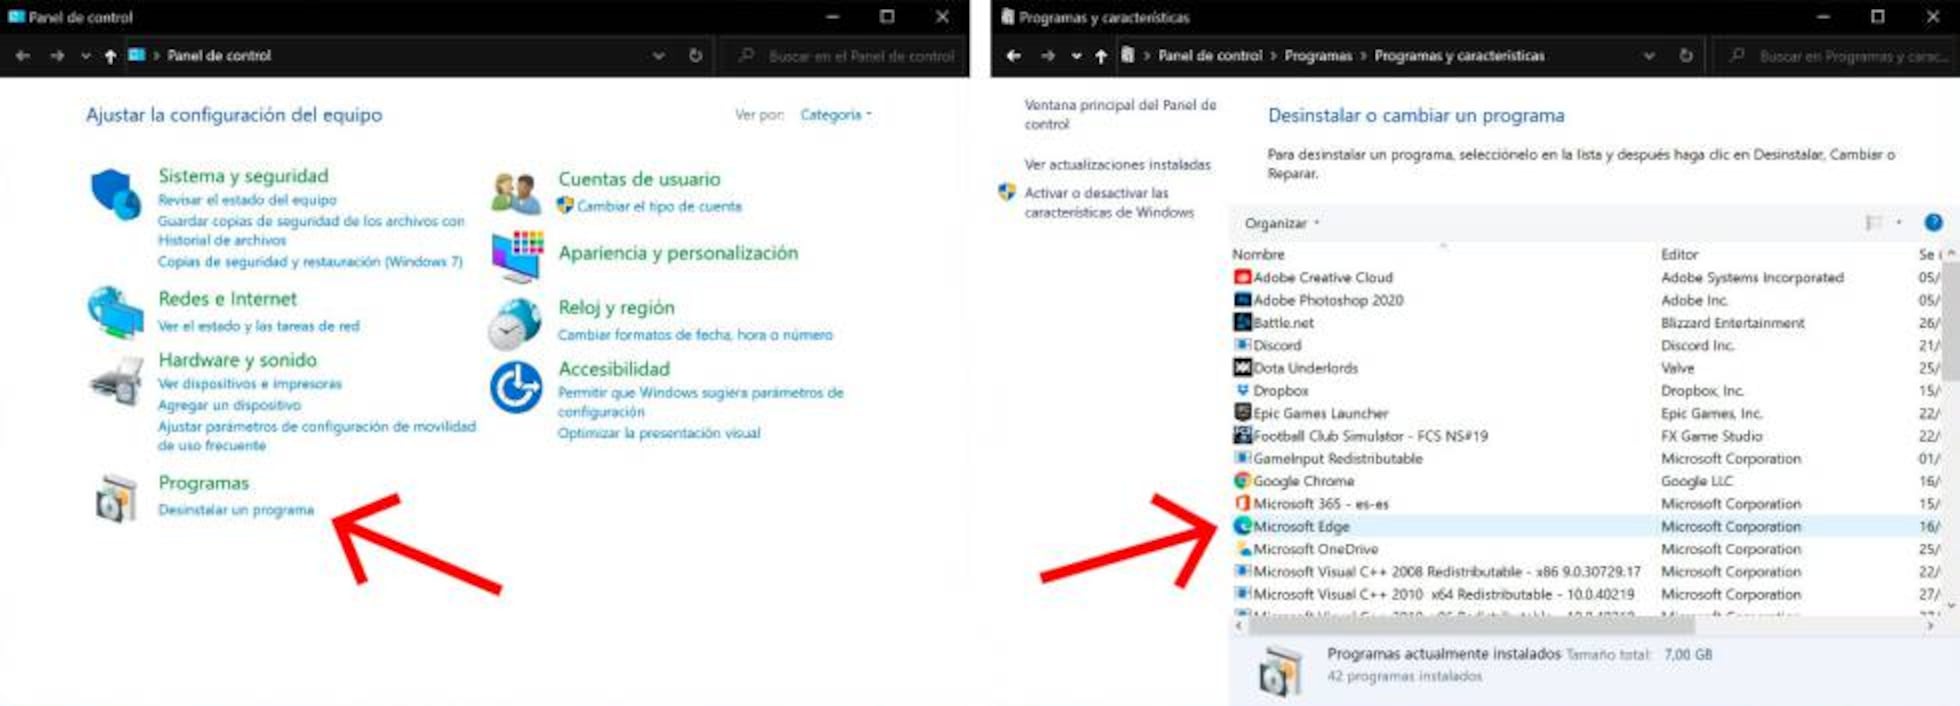Expand the Panel de control address history dropdown
This screenshot has height=706, width=1960.
click(658, 56)
